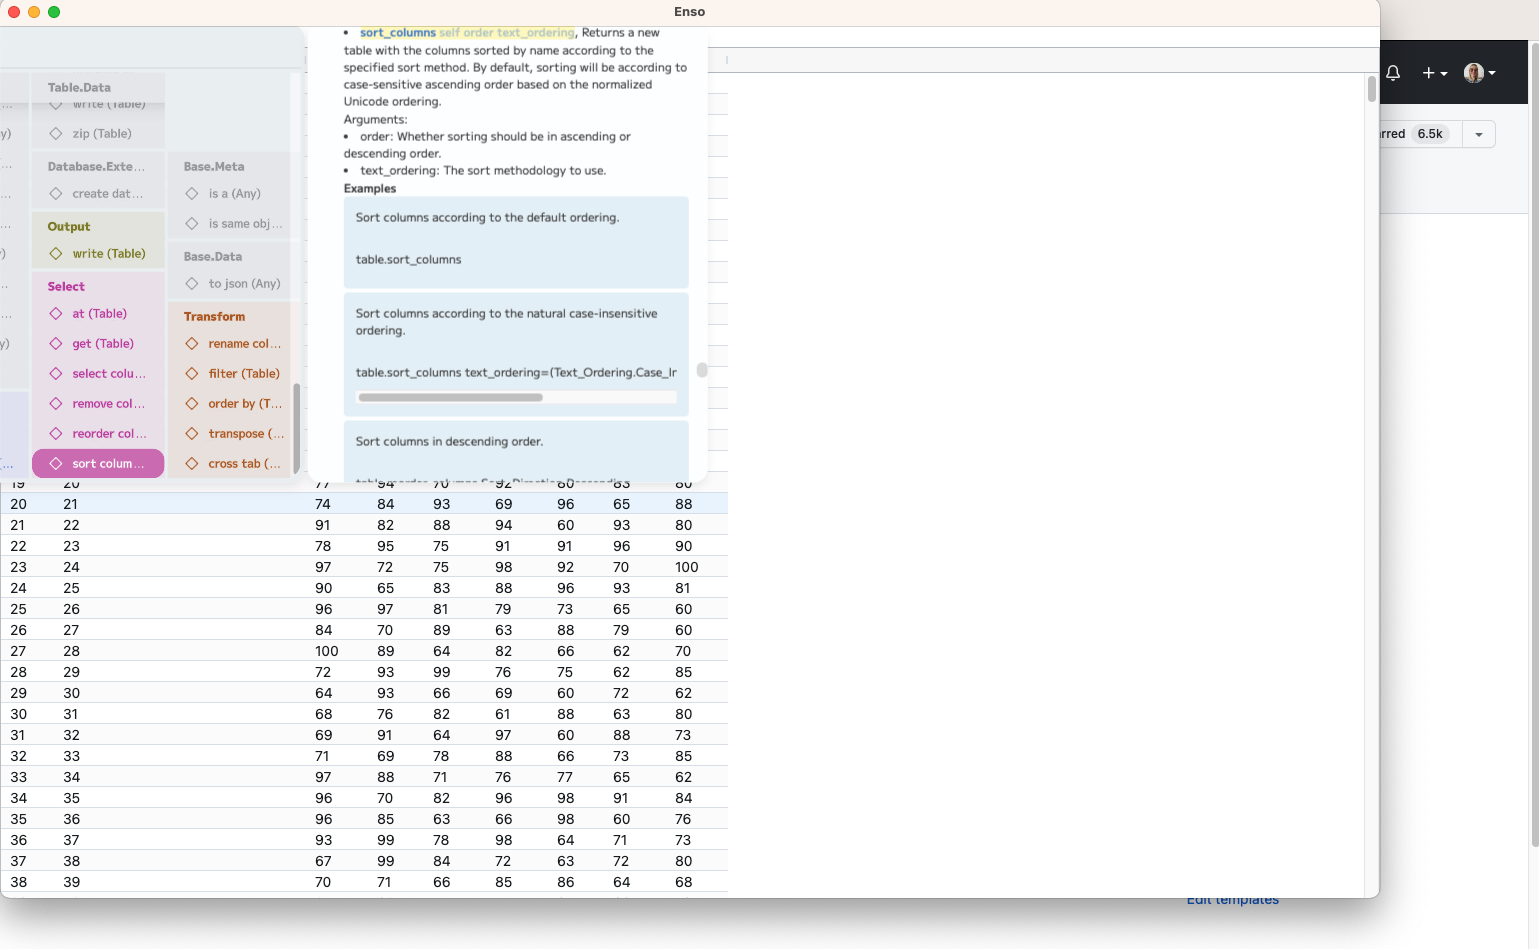1539x949 pixels.
Task: Expand the plus create-new dropdown
Action: click(1433, 72)
